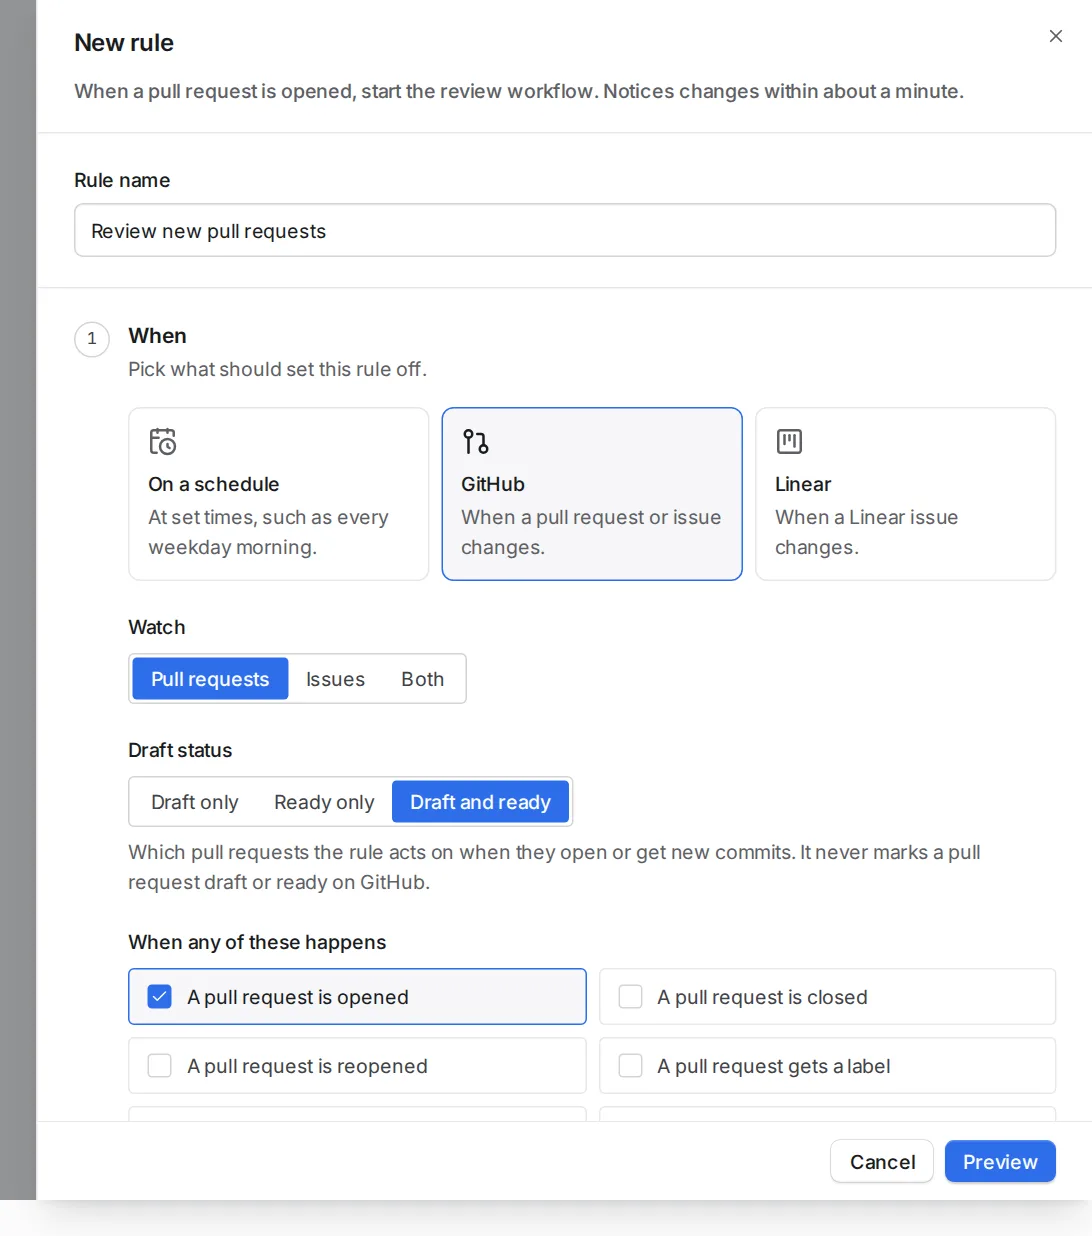Screen dimensions: 1092x1236
Task: Set Draft status to Draft only
Action: (x=194, y=802)
